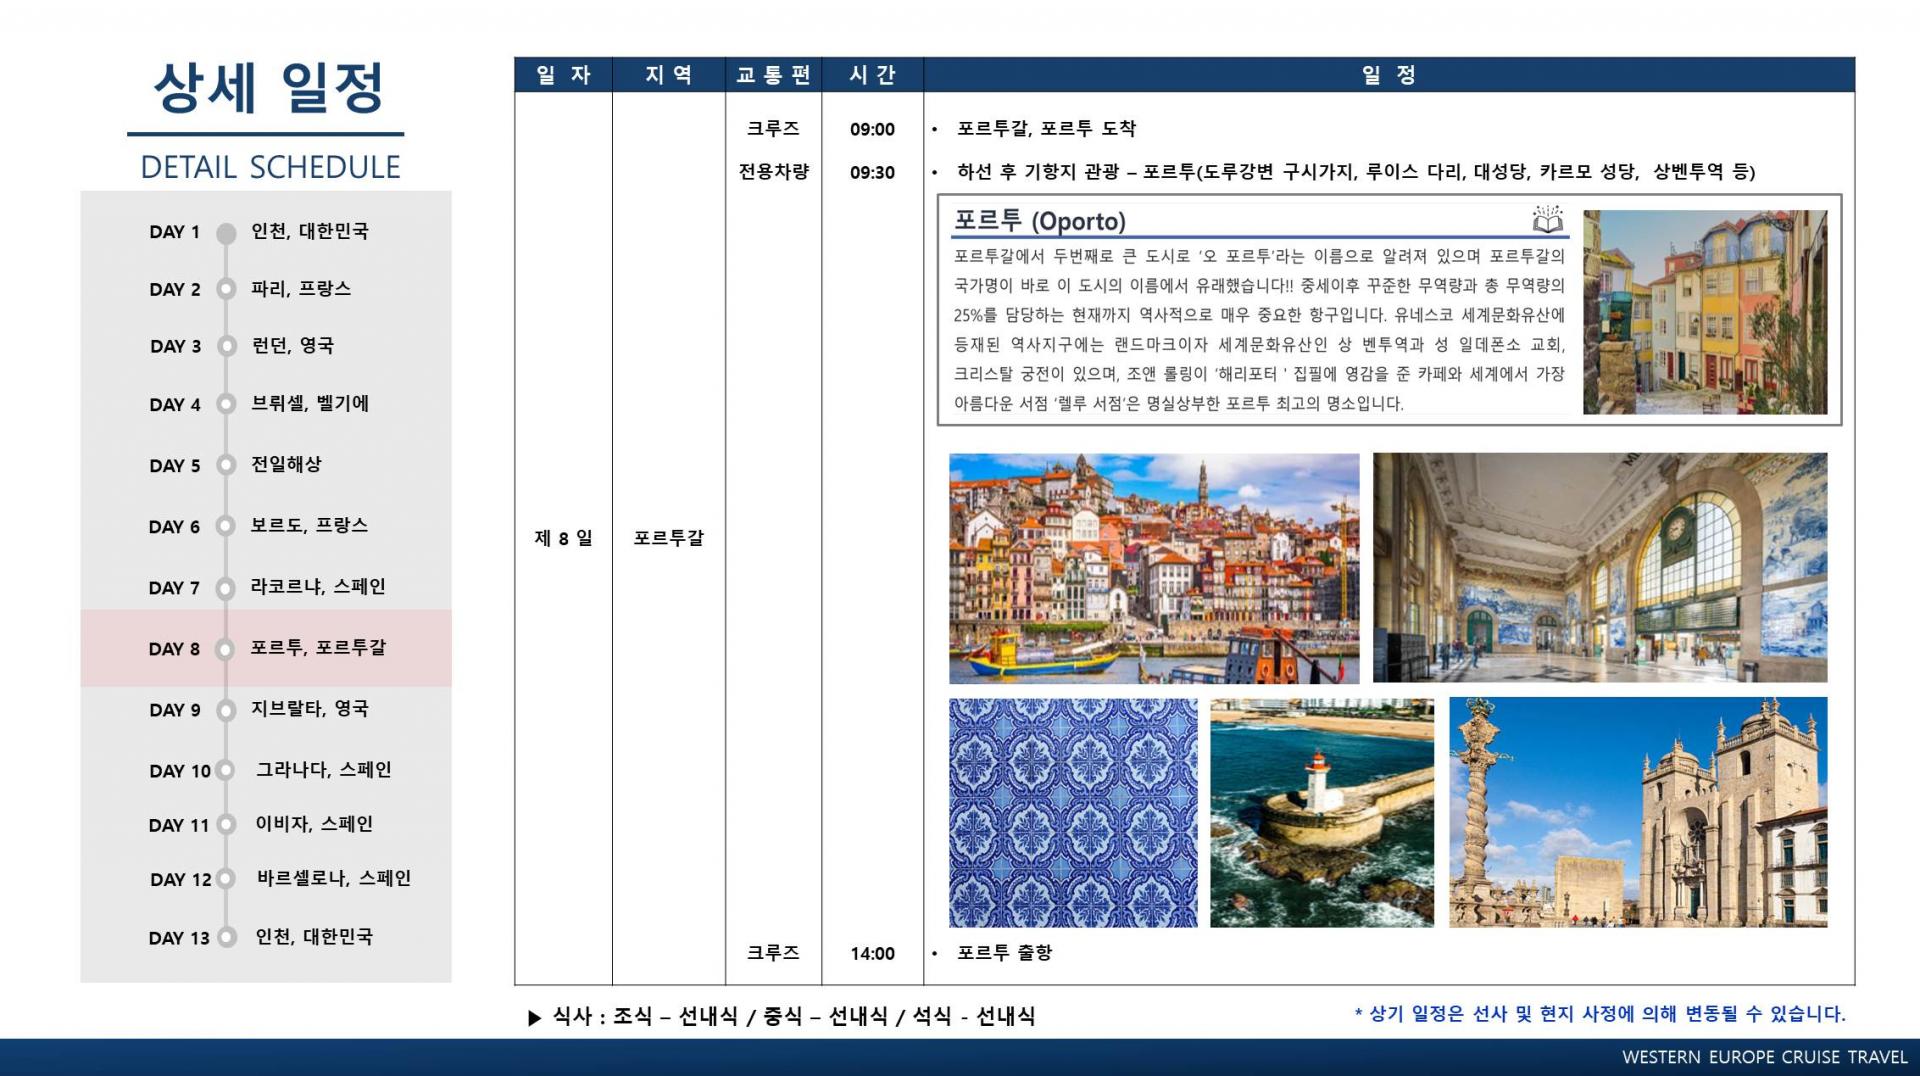Click the 시 간 column header
Viewport: 1920px width, 1076px height.
[x=872, y=75]
